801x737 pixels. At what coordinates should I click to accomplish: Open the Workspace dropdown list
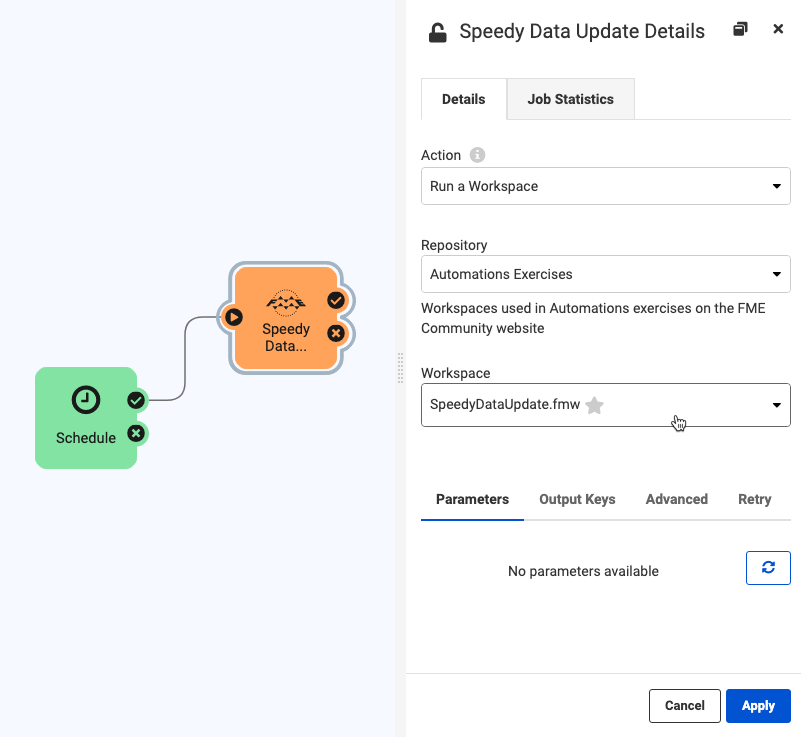pyautogui.click(x=776, y=405)
